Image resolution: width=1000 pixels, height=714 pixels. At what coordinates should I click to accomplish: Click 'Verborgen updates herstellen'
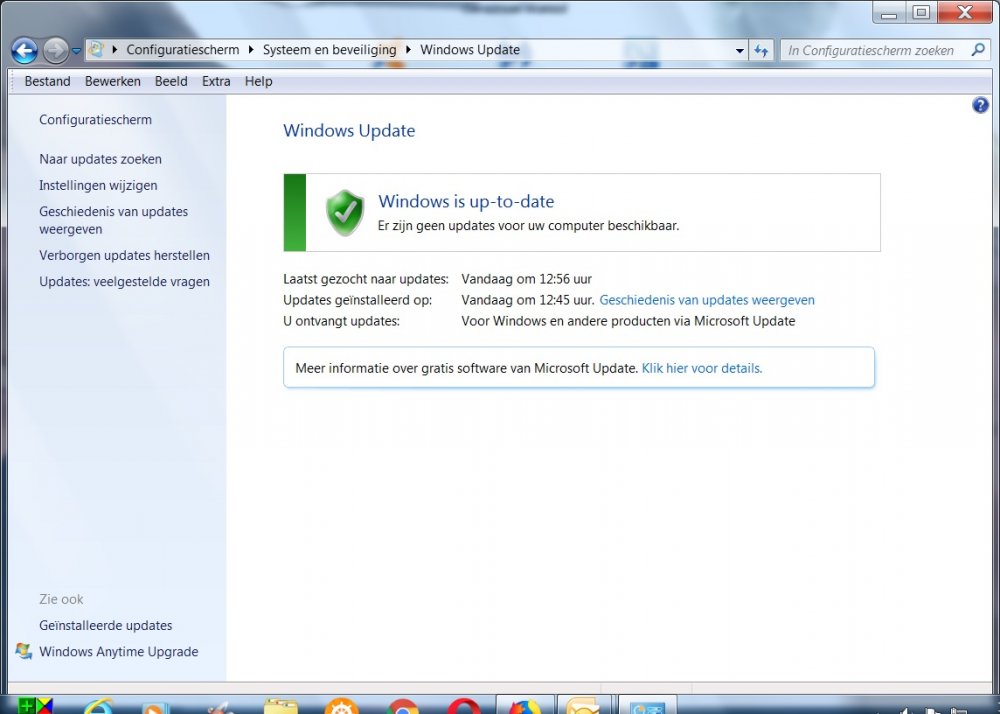click(x=124, y=256)
